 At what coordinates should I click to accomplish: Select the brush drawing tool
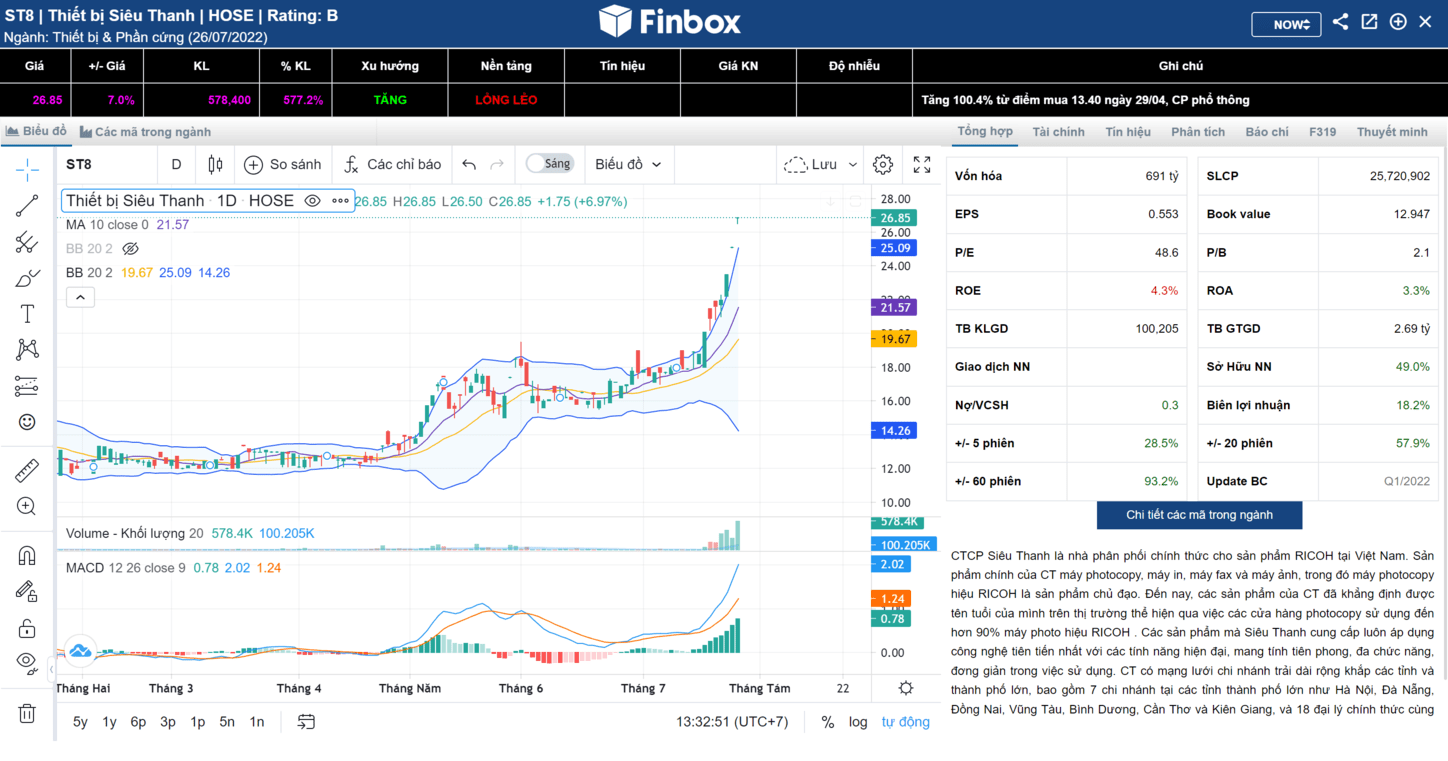(x=27, y=278)
